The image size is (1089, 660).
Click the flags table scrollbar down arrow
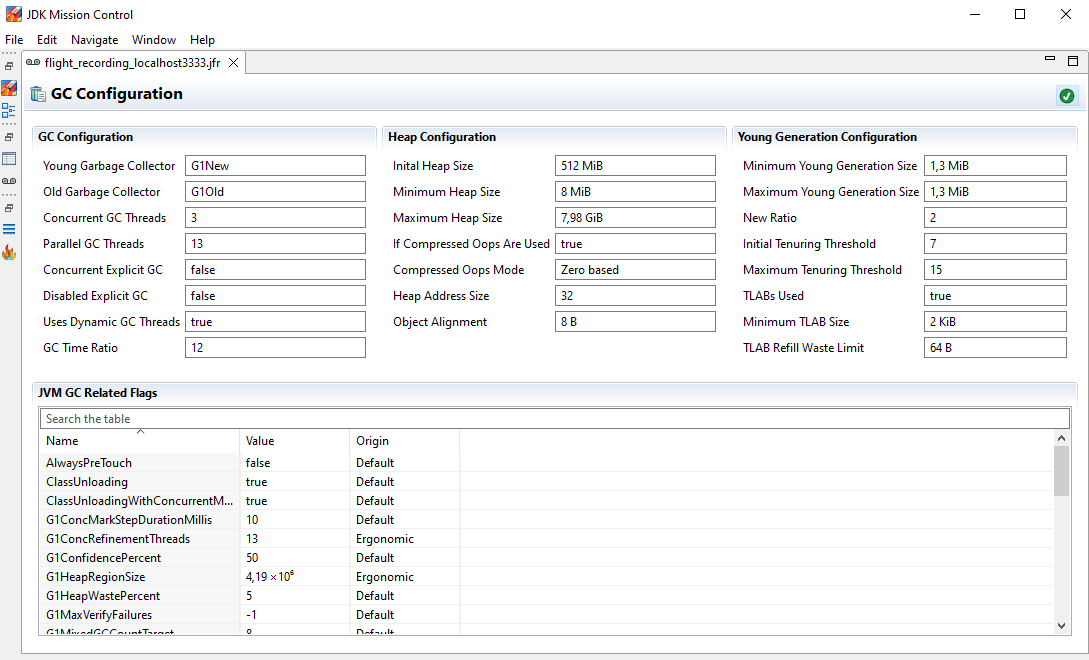(x=1061, y=626)
